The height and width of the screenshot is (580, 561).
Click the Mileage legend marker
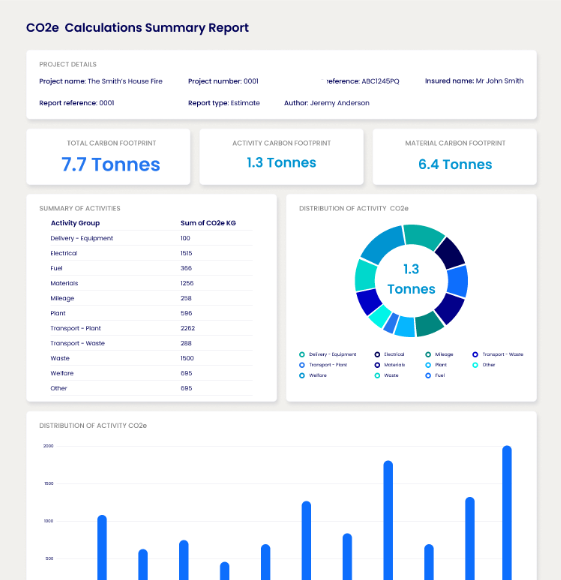[428, 354]
